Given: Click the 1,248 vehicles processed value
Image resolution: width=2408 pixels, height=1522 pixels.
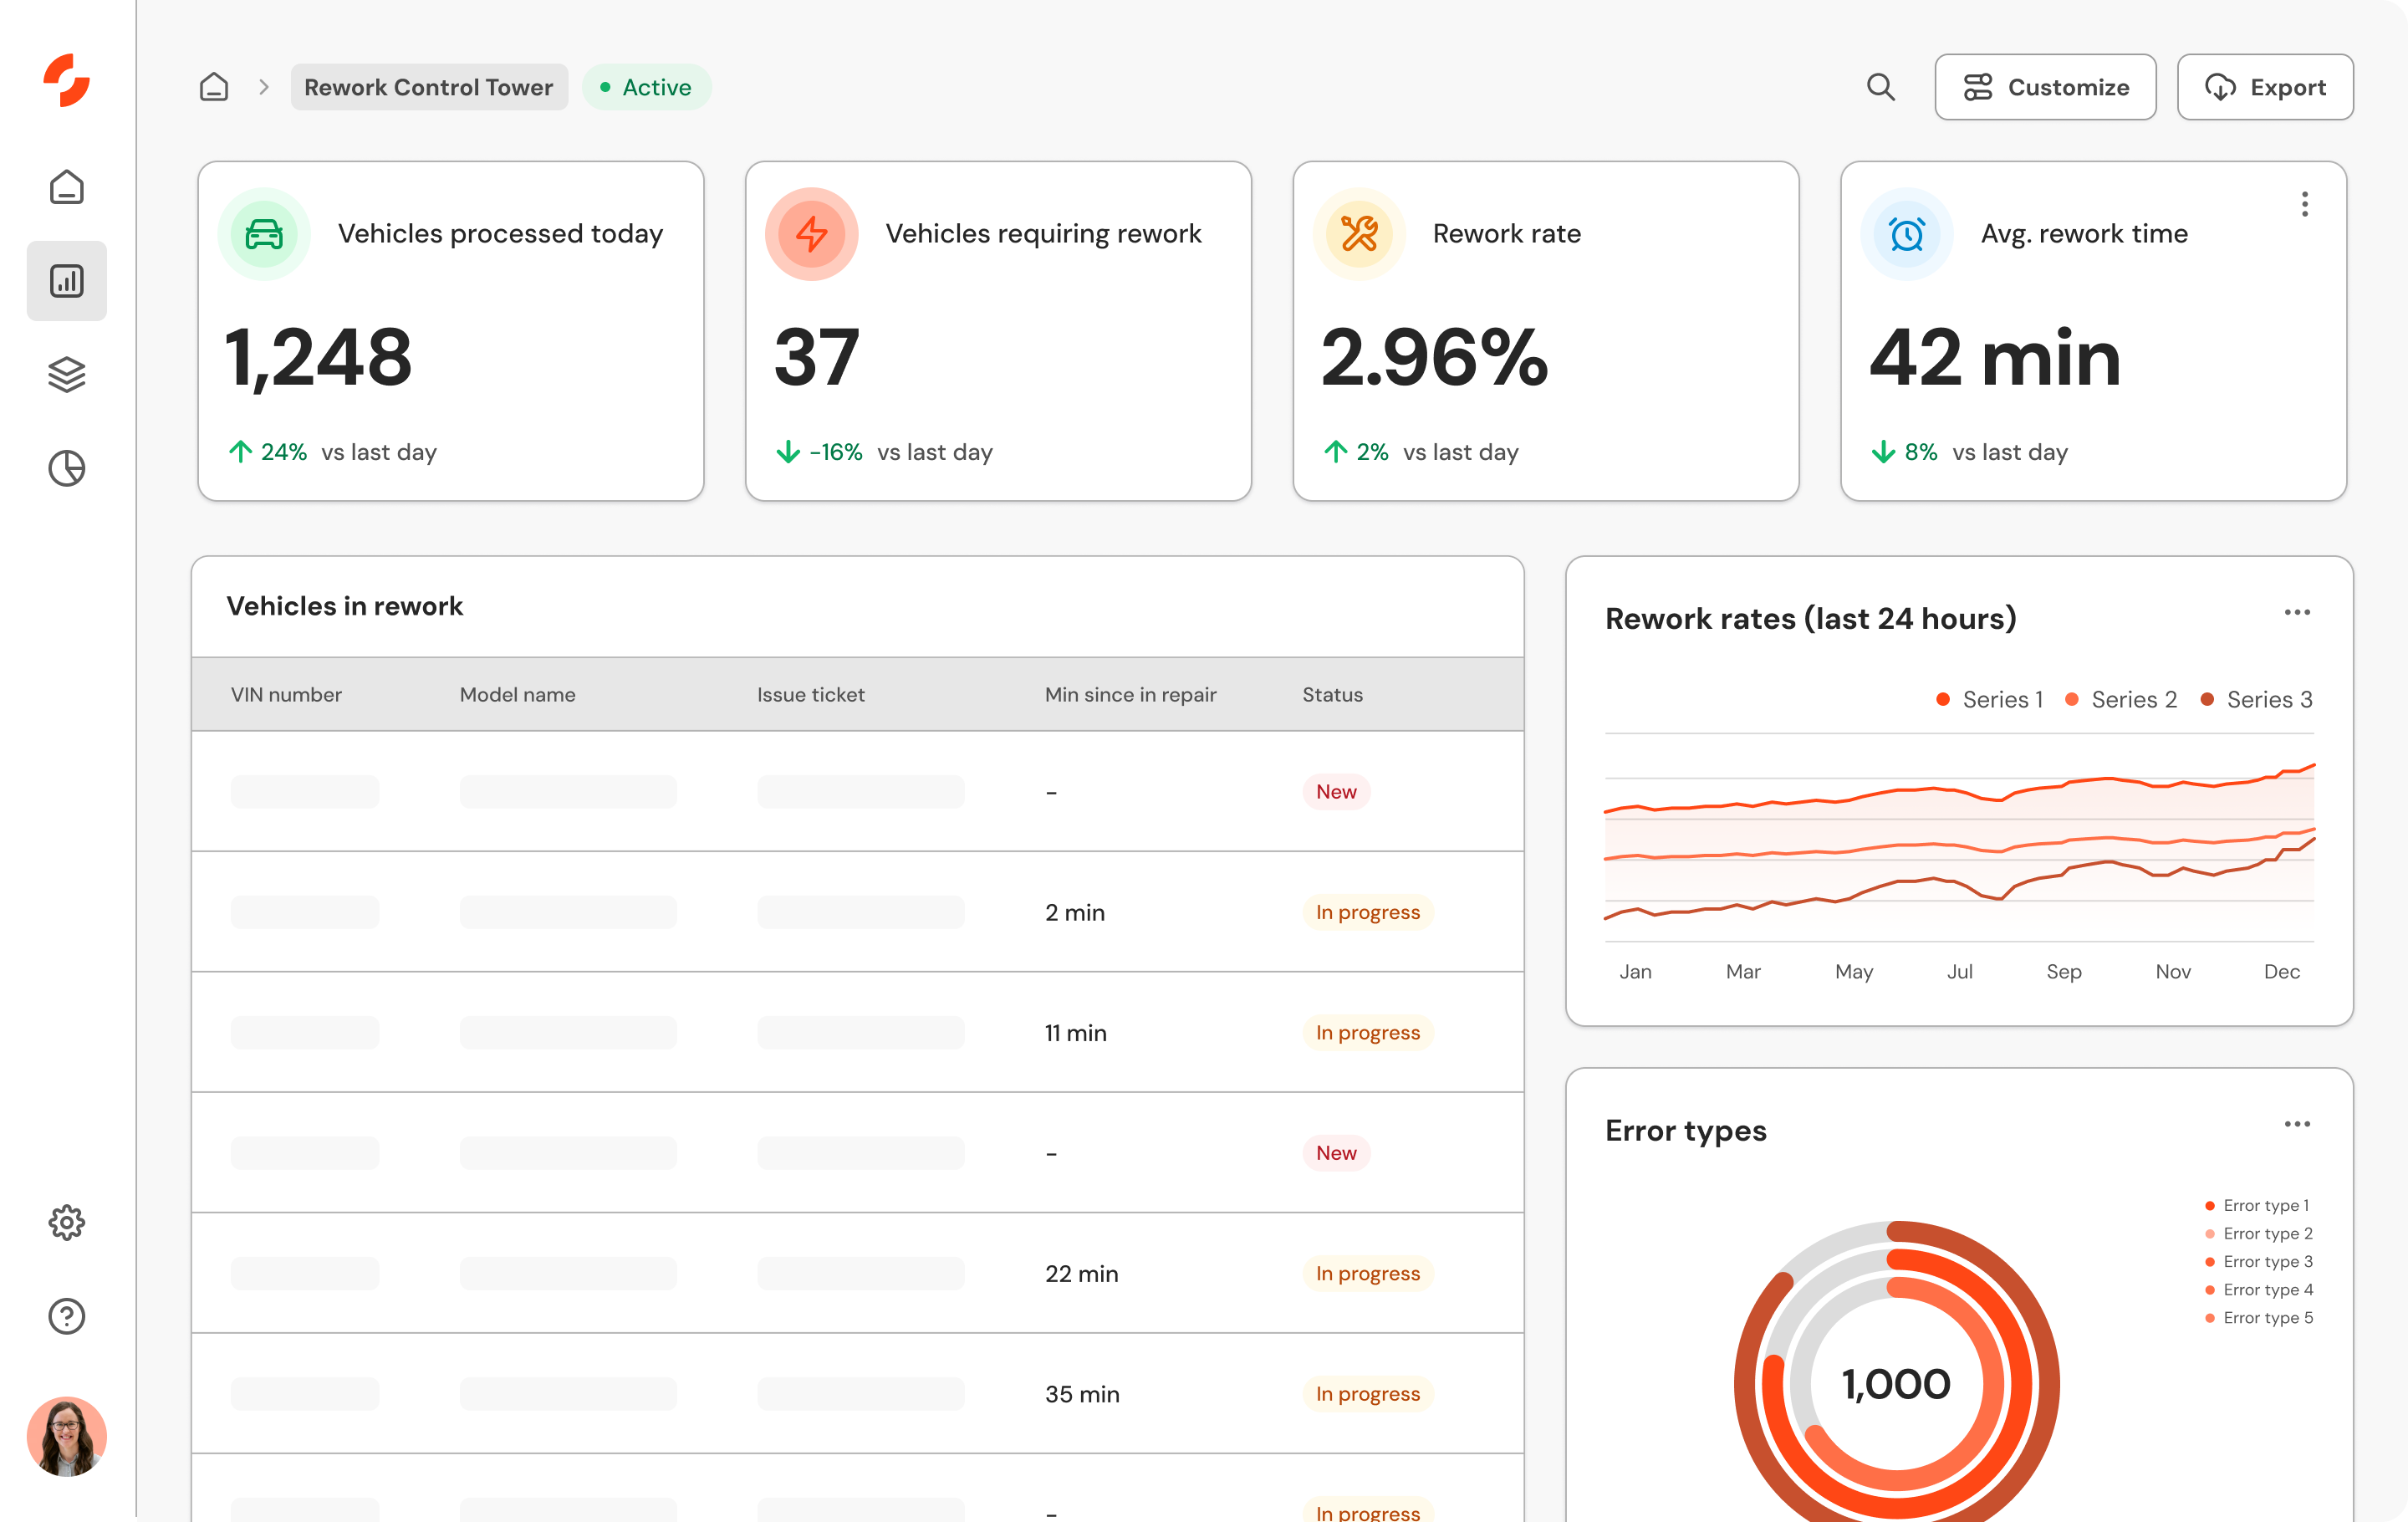Looking at the screenshot, I should (x=318, y=358).
